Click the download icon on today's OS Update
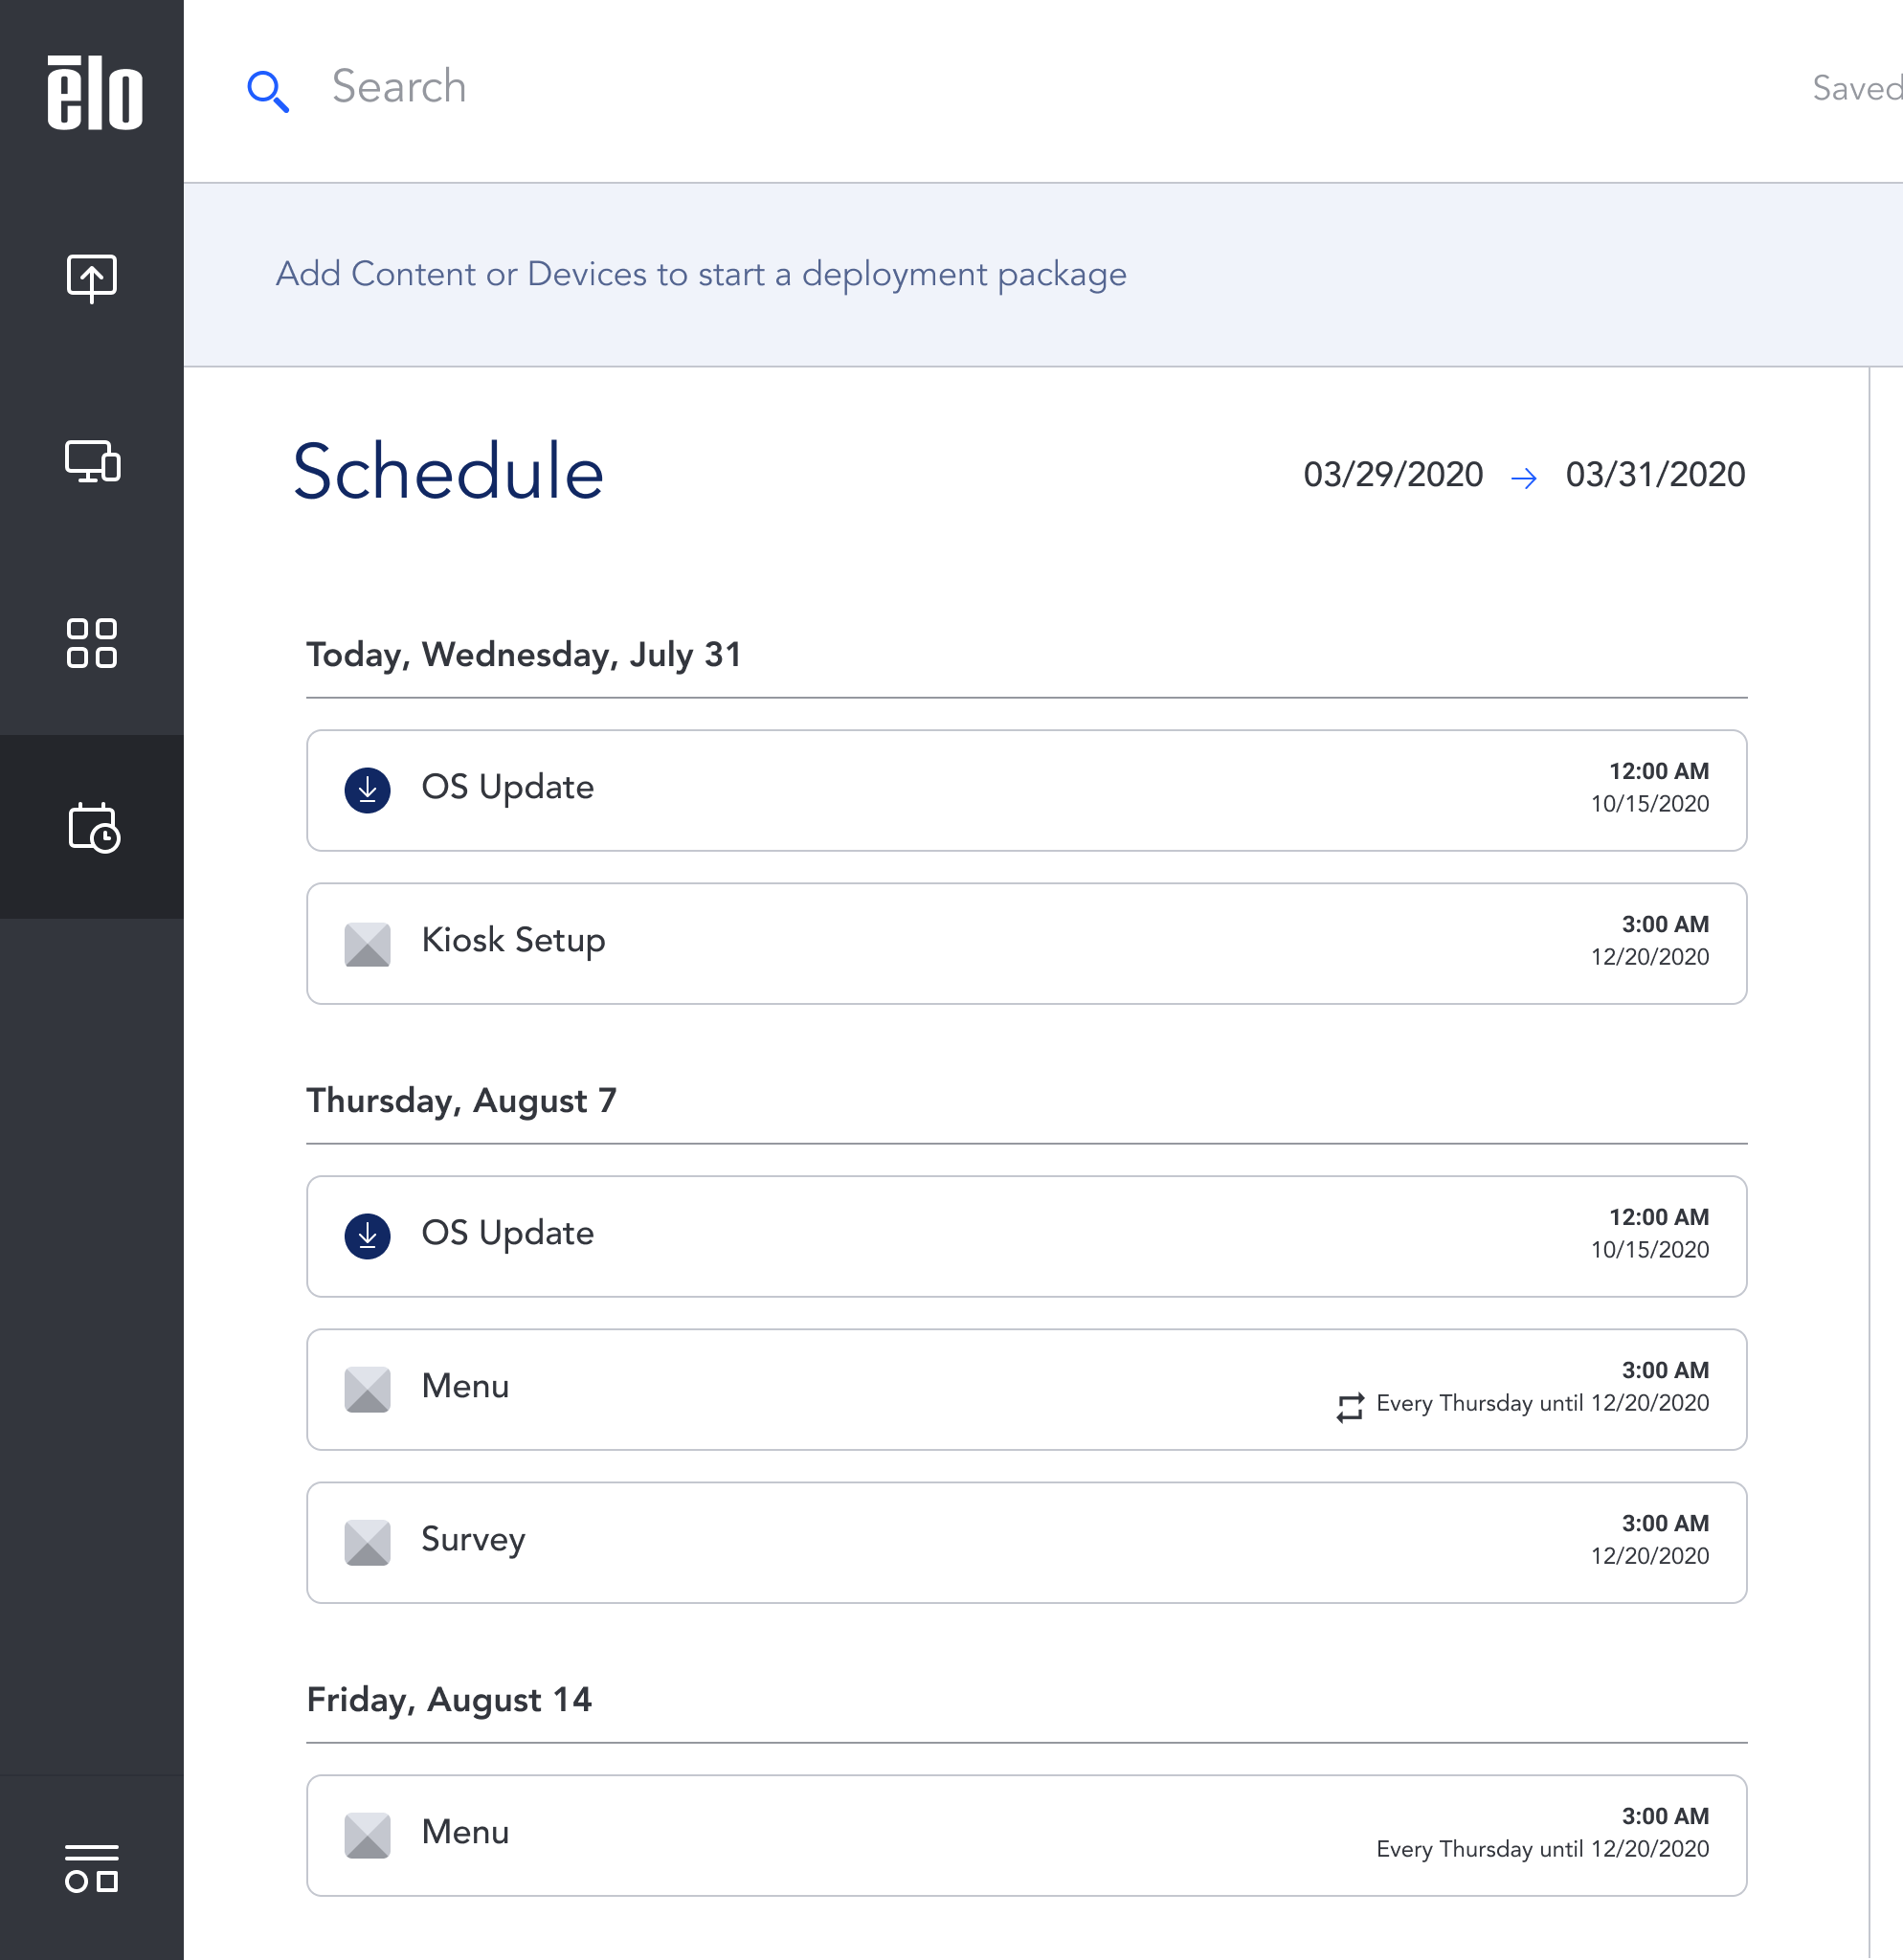Image resolution: width=1903 pixels, height=1960 pixels. click(x=367, y=790)
